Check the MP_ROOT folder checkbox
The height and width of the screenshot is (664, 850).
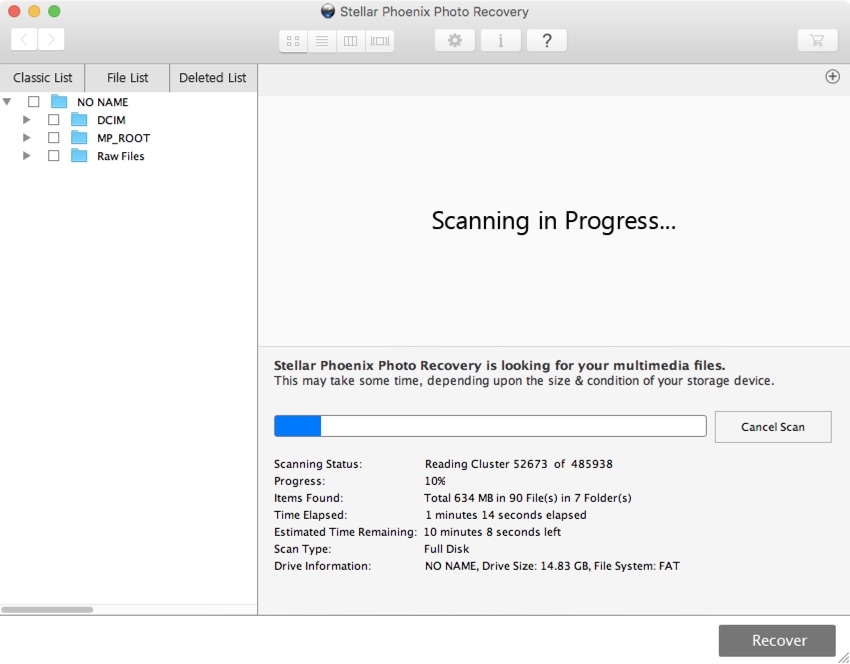tap(54, 138)
